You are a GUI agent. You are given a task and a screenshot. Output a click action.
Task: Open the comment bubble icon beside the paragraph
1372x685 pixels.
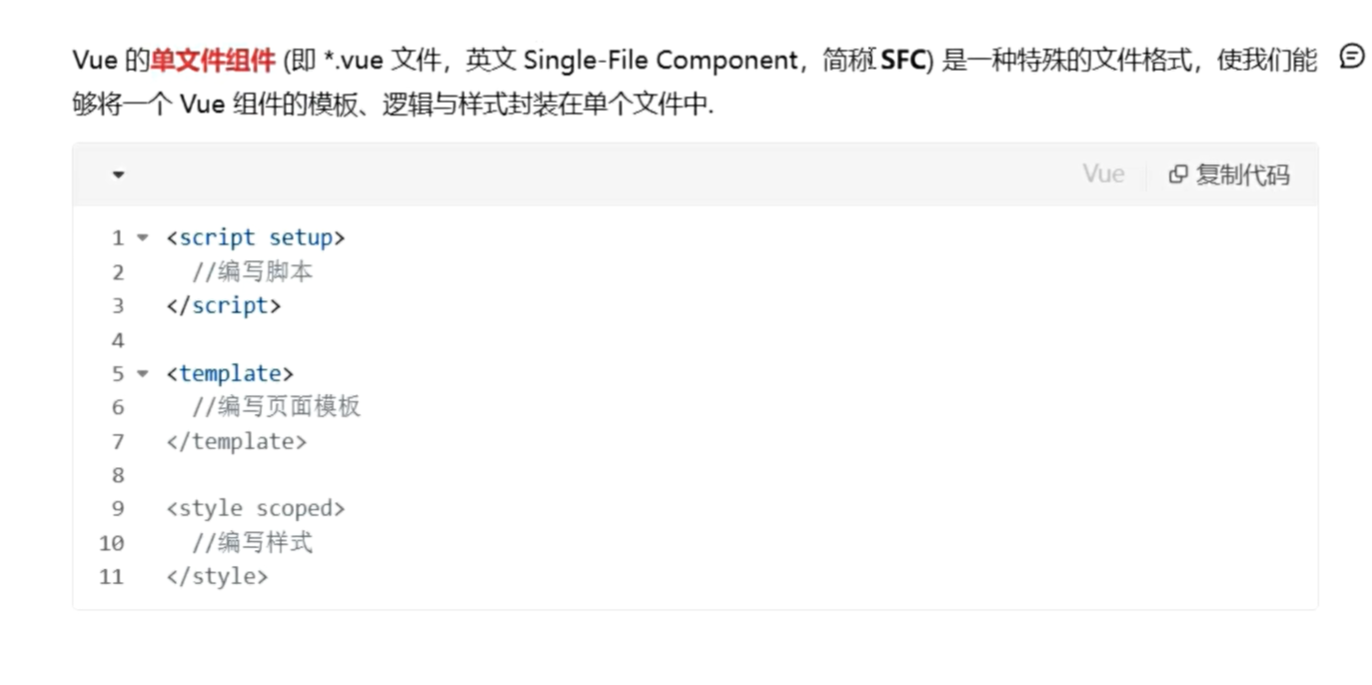(1351, 58)
